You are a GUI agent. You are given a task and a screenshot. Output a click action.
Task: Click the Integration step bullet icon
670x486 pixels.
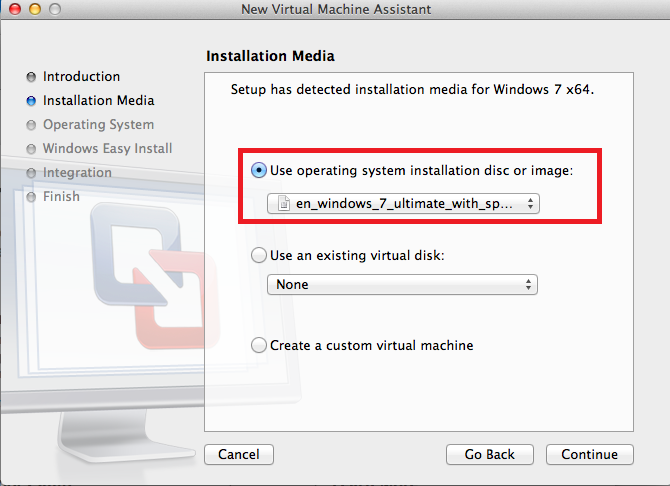point(32,173)
